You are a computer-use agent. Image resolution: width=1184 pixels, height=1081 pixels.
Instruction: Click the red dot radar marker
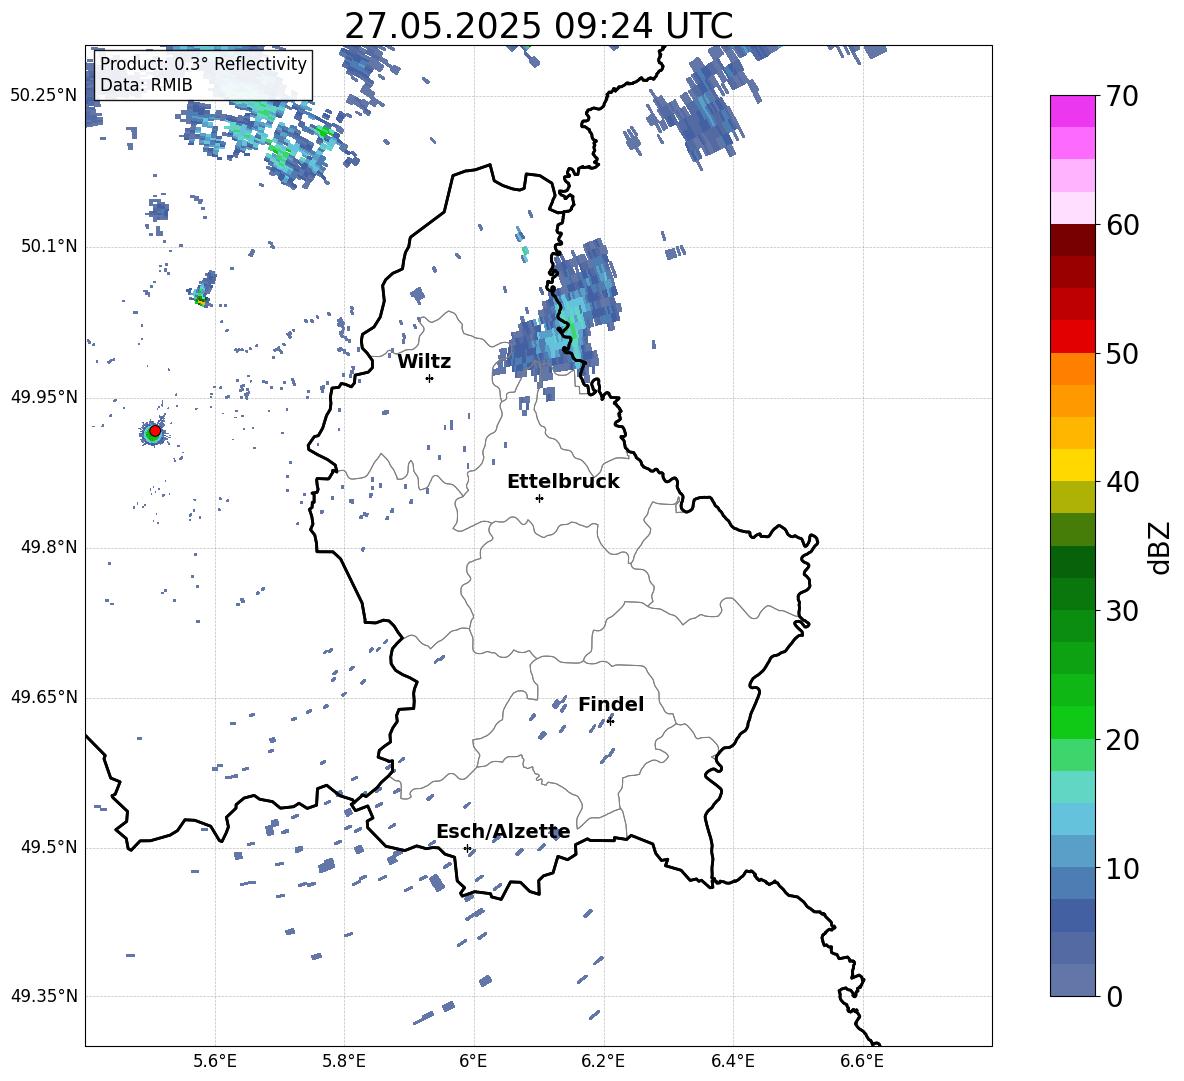tap(155, 430)
